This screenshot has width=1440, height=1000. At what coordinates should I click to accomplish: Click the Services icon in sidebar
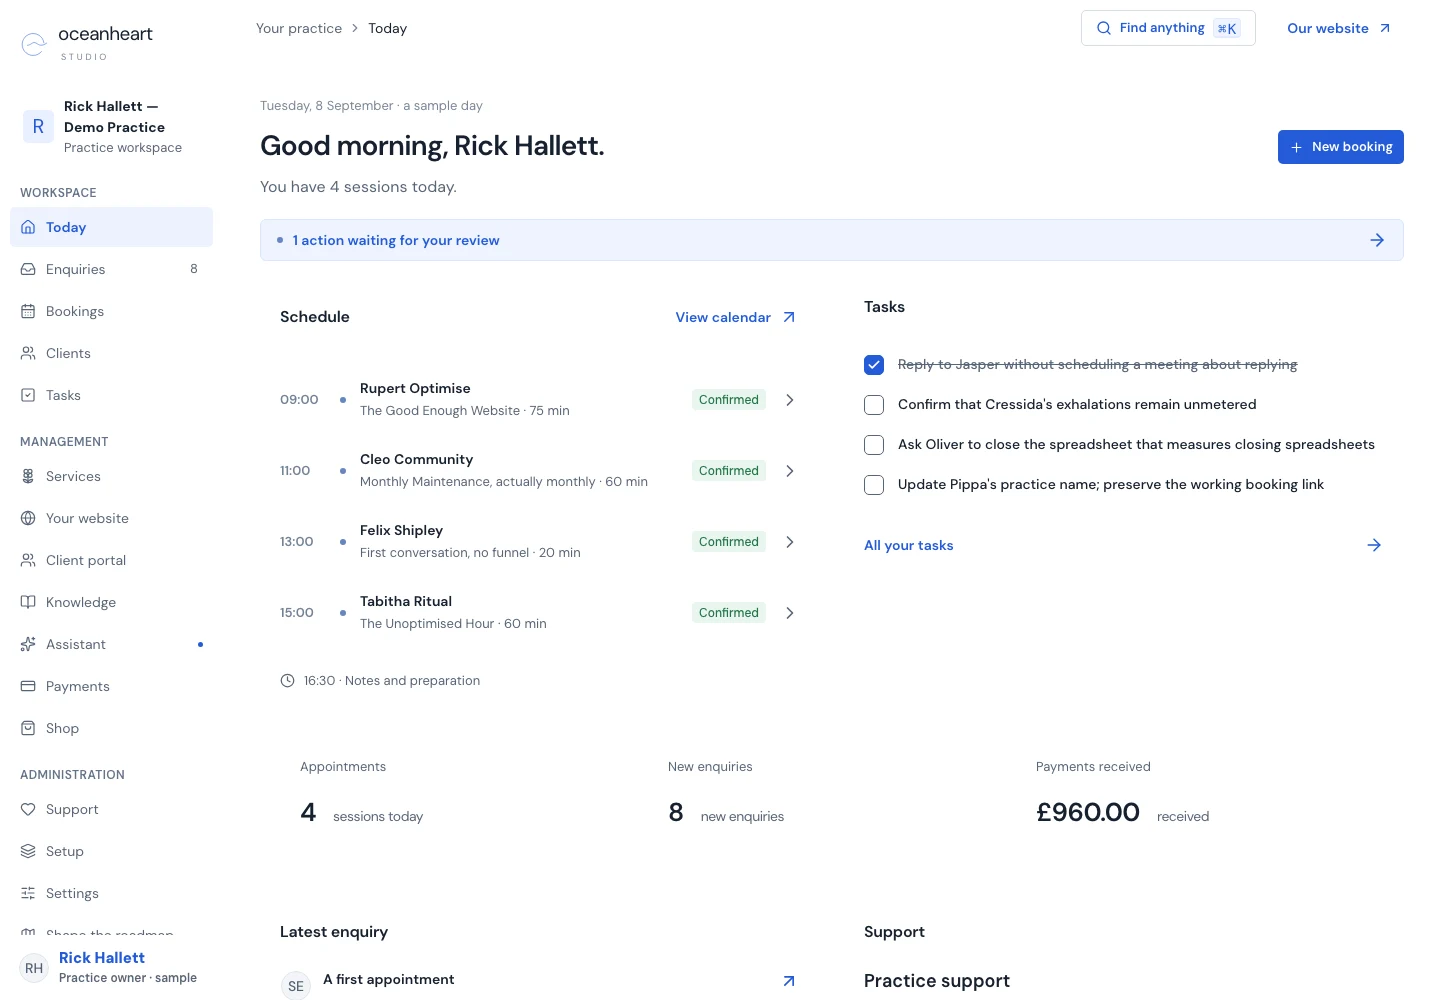tap(28, 476)
